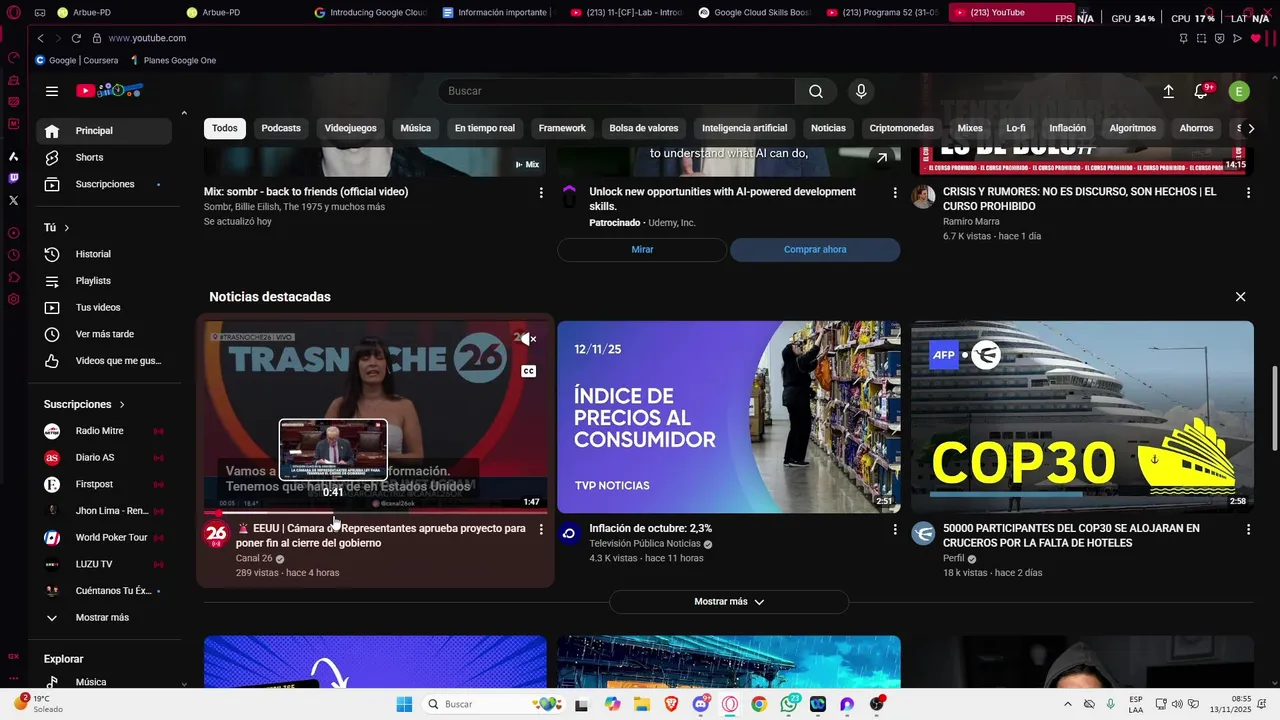
Task: Open Shorts in the sidebar
Action: pyautogui.click(x=104, y=157)
